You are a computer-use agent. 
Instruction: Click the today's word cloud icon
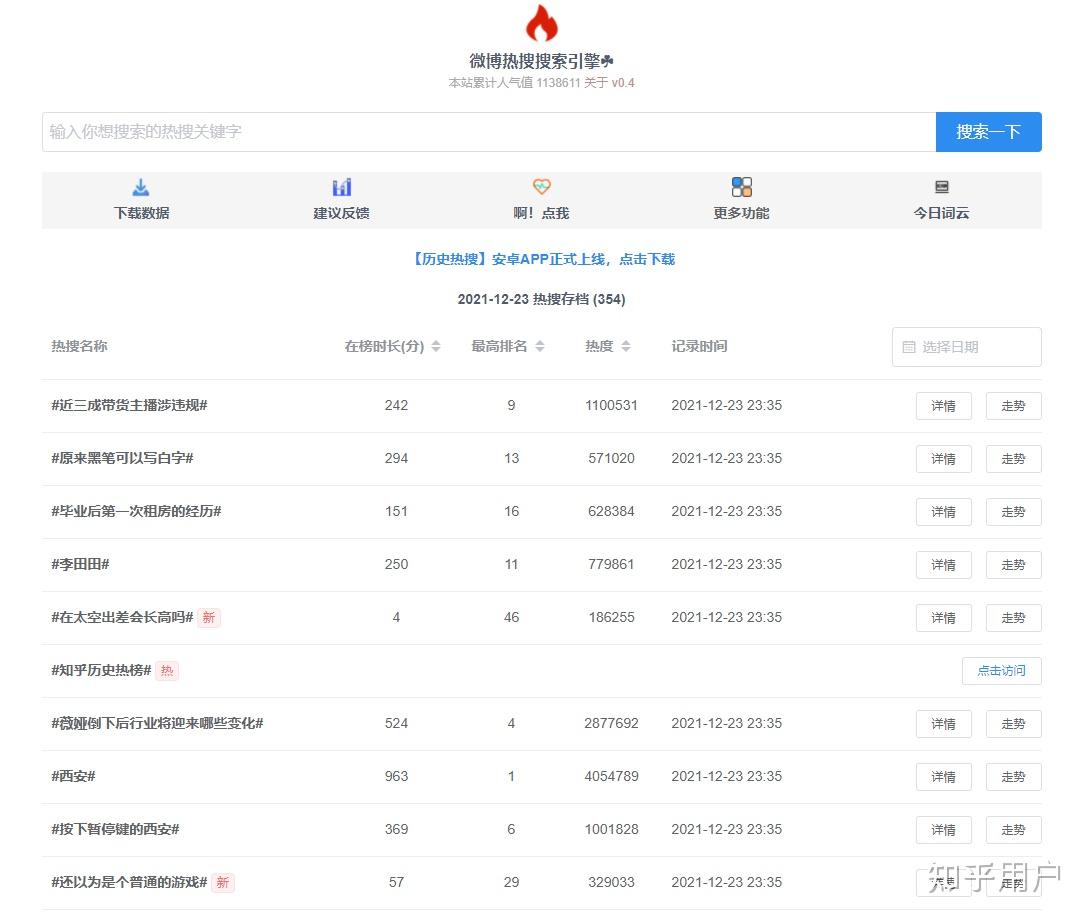[942, 187]
